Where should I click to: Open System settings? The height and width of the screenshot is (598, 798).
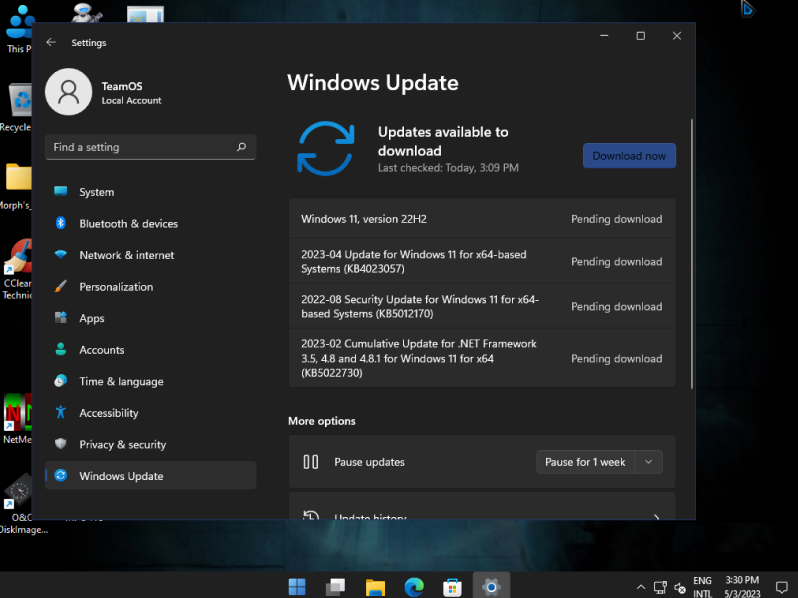point(150,192)
